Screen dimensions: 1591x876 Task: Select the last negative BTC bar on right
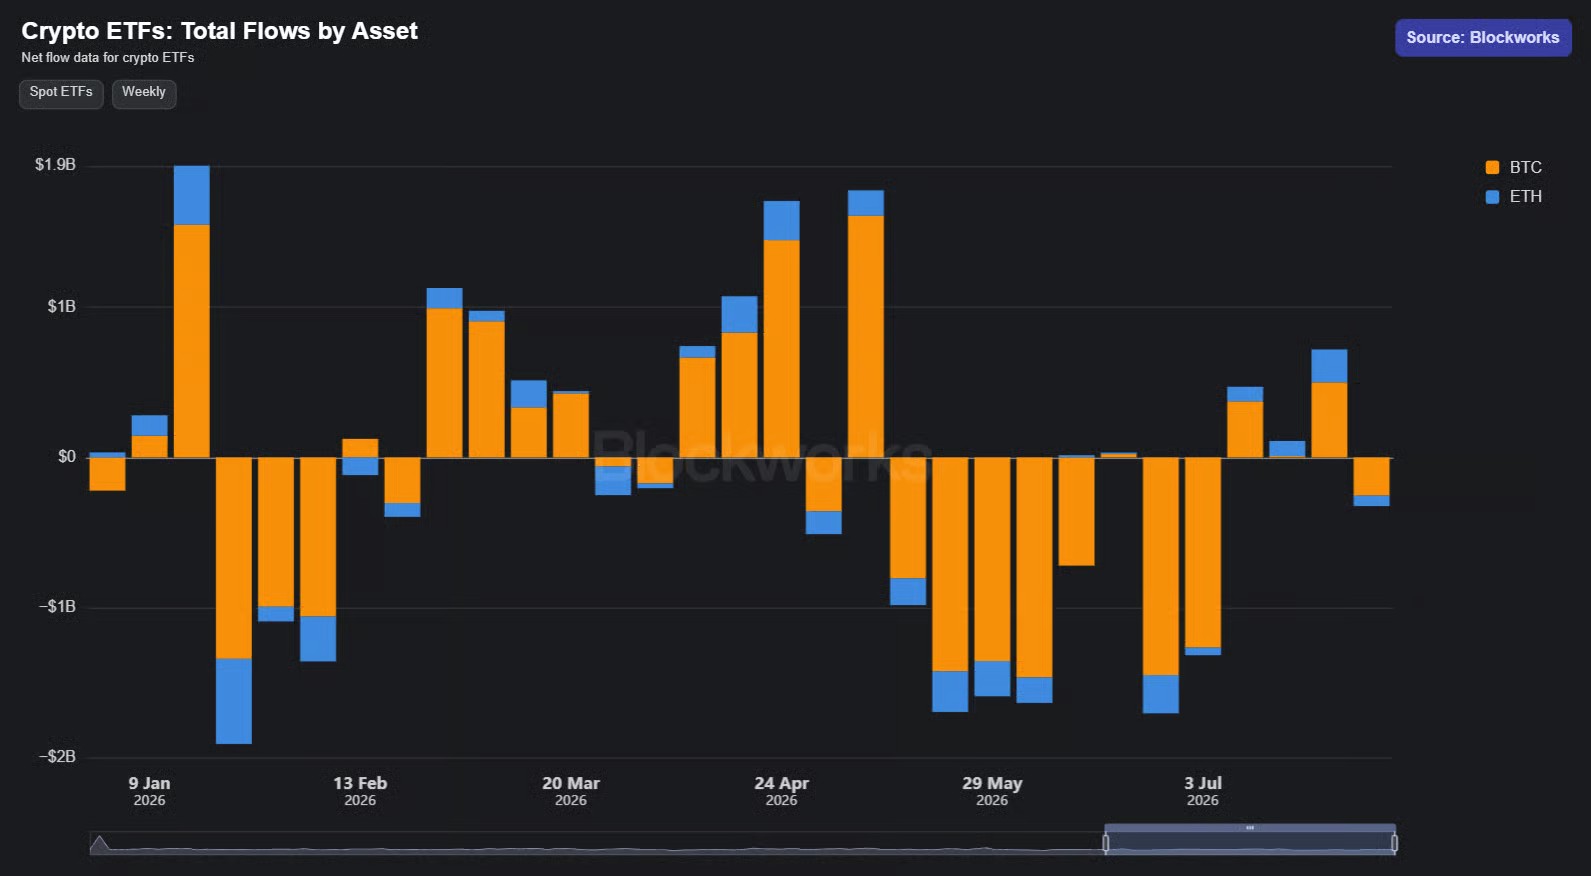(x=1371, y=476)
